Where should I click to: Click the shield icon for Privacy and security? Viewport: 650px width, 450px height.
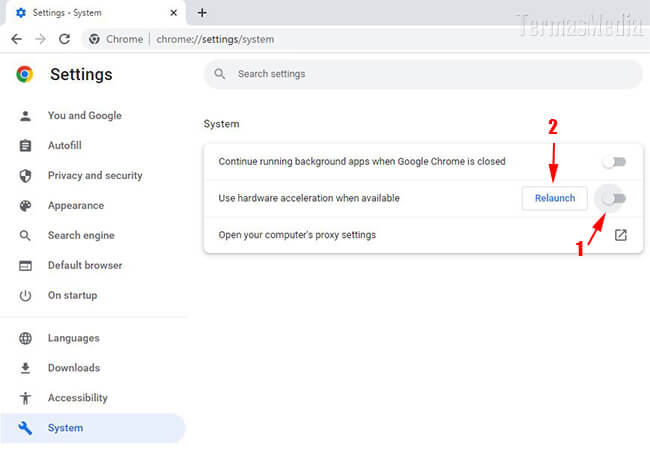point(25,176)
